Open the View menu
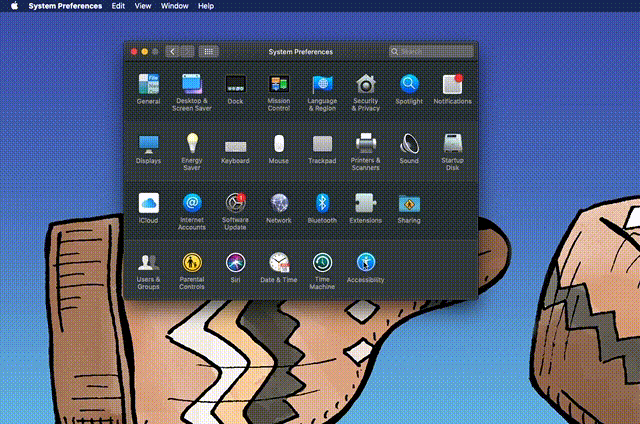The height and width of the screenshot is (424, 640). coord(143,6)
